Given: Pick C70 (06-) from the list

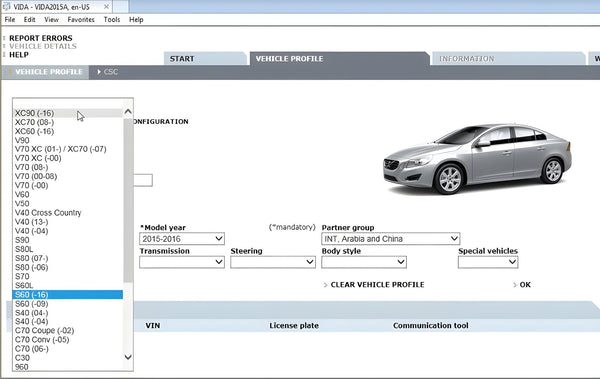Looking at the screenshot, I should pos(68,349).
